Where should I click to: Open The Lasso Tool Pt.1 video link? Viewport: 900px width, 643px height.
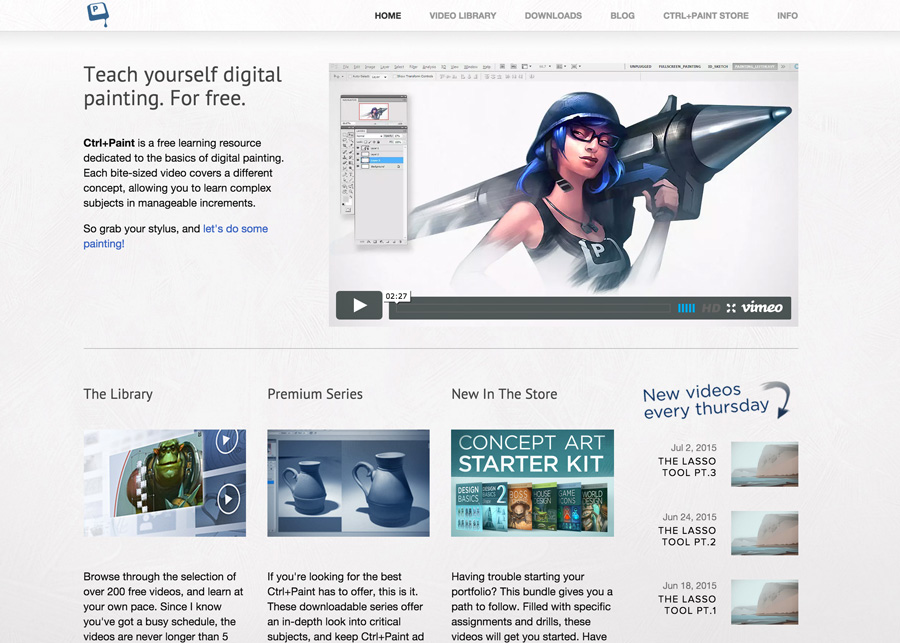pos(688,605)
